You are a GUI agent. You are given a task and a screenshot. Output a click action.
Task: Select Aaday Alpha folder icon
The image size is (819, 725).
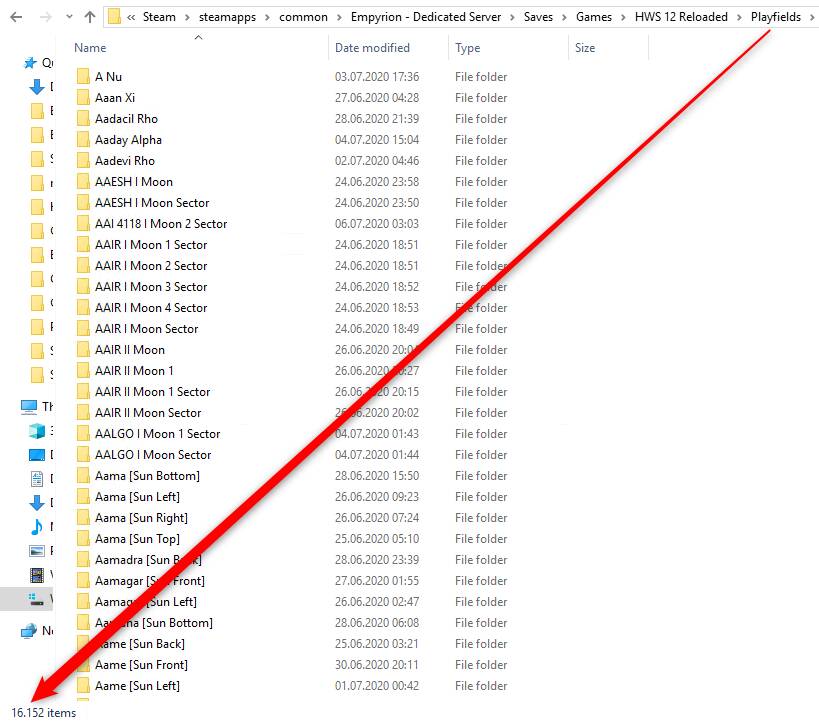[x=83, y=139]
